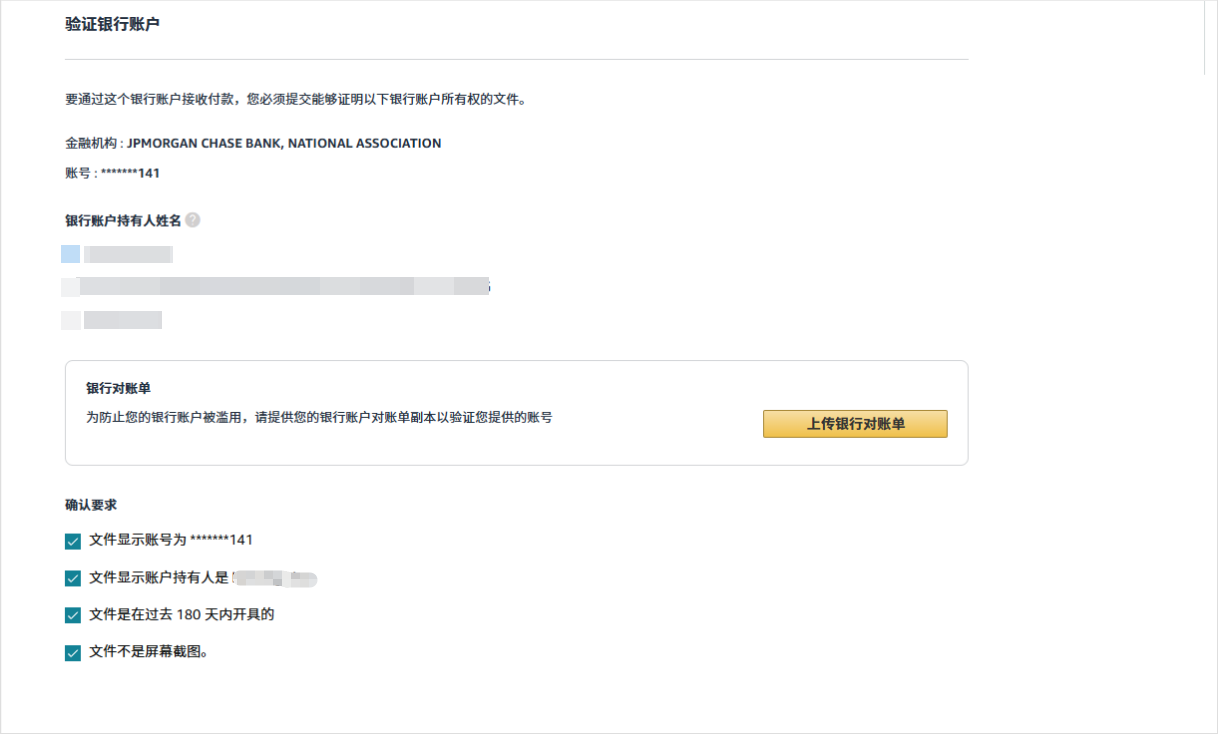Click the 银行账户持有人姓名 label

[x=123, y=220]
